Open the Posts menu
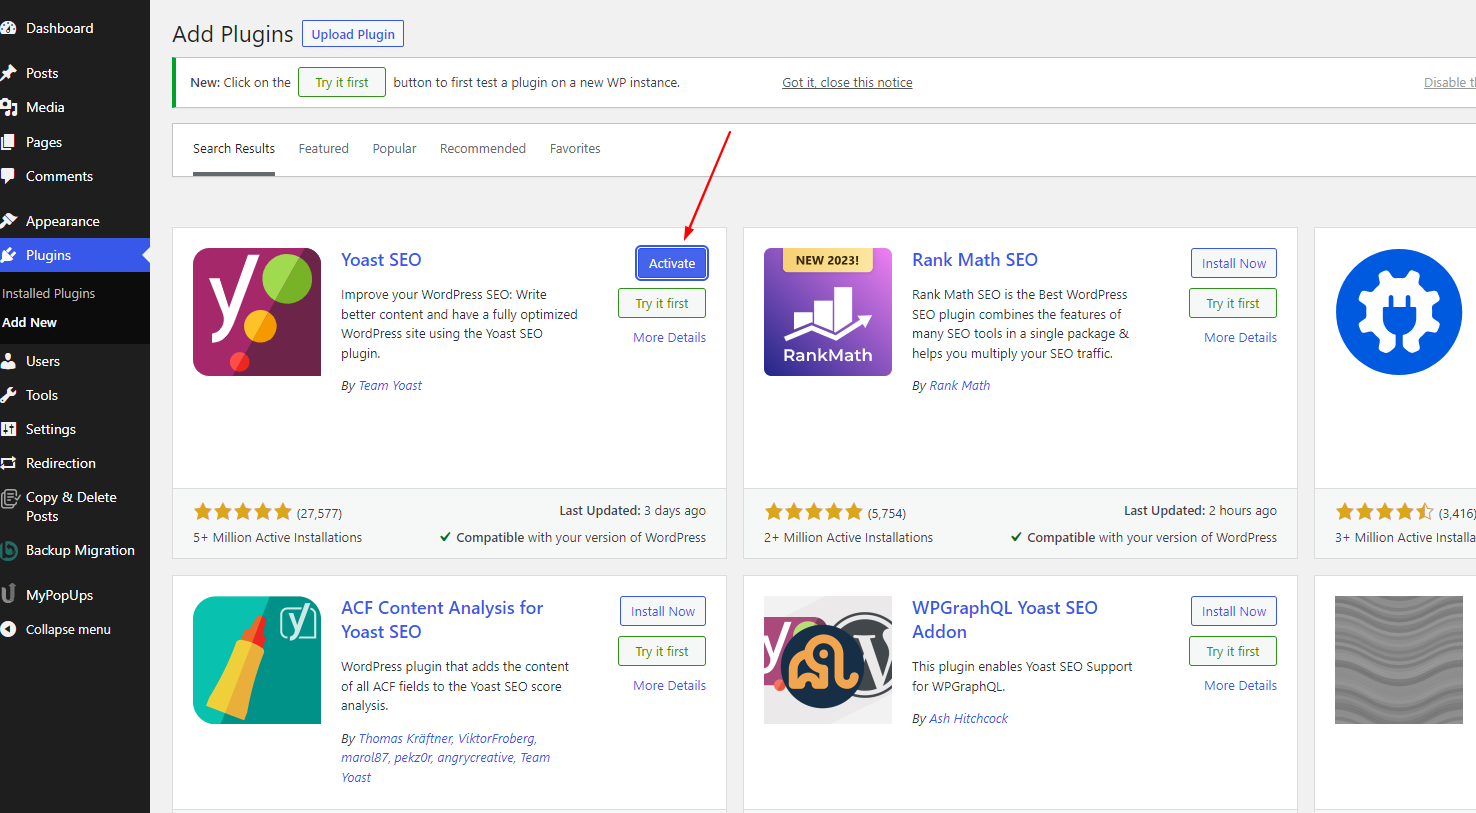 (x=42, y=73)
